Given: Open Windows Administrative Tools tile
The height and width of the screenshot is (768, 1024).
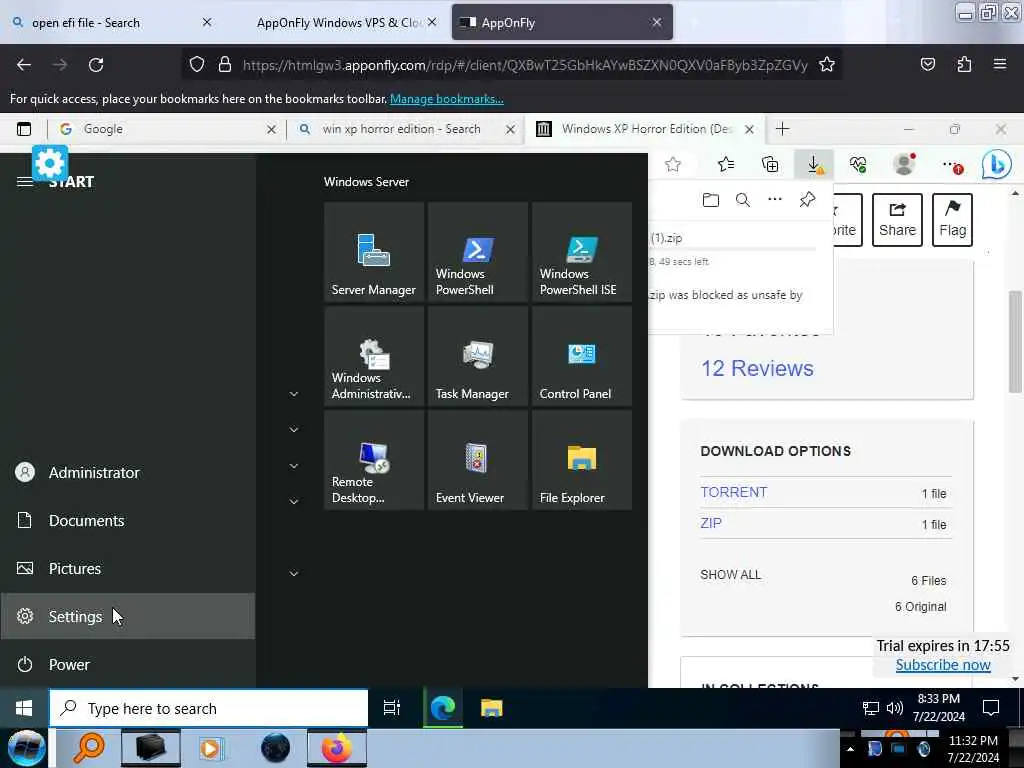Looking at the screenshot, I should [374, 356].
